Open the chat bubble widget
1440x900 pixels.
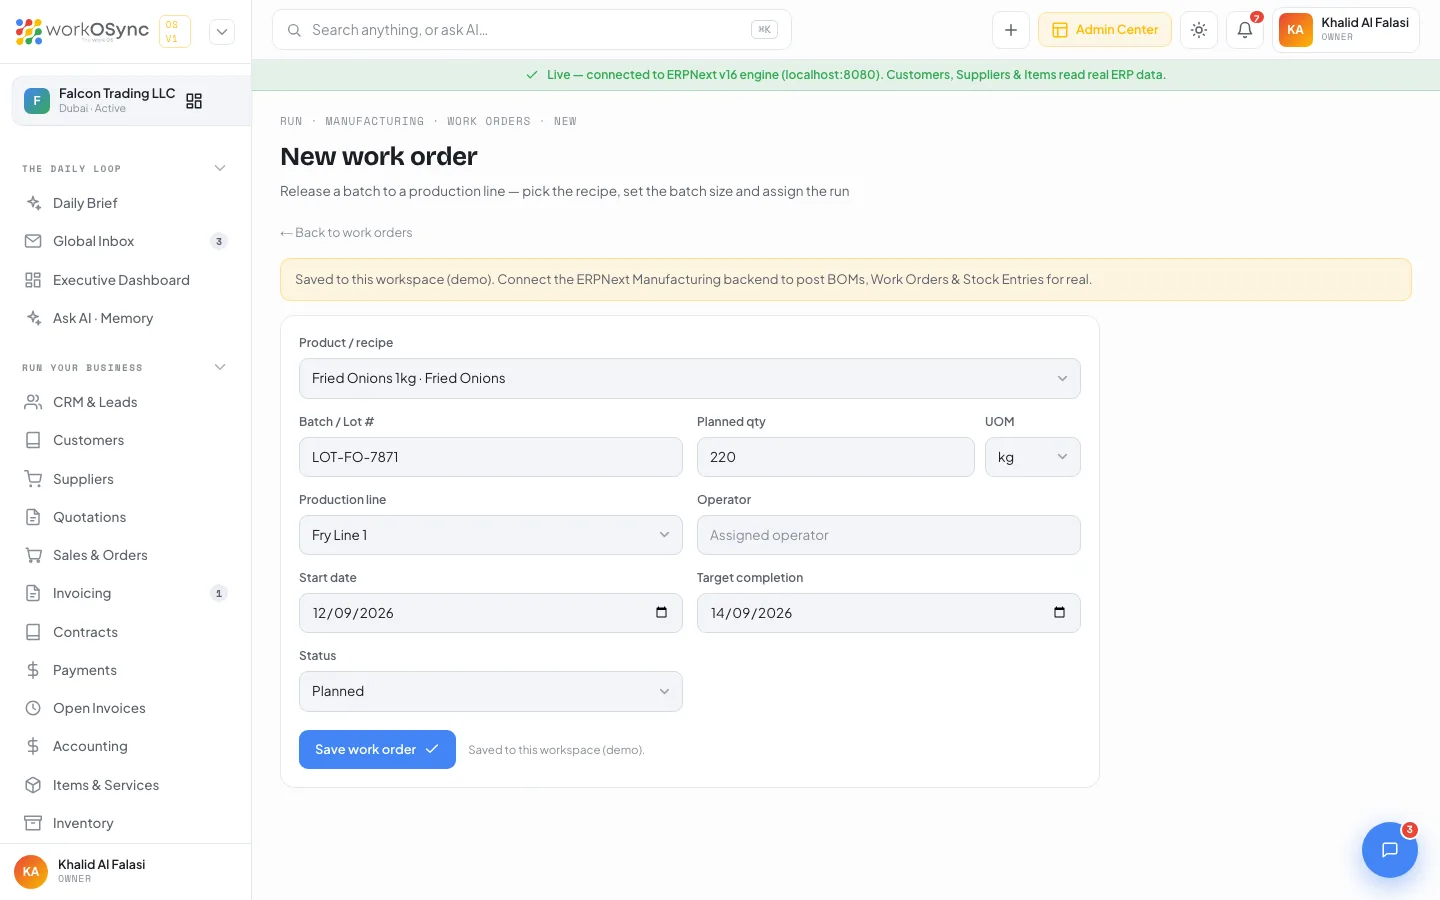coord(1390,850)
